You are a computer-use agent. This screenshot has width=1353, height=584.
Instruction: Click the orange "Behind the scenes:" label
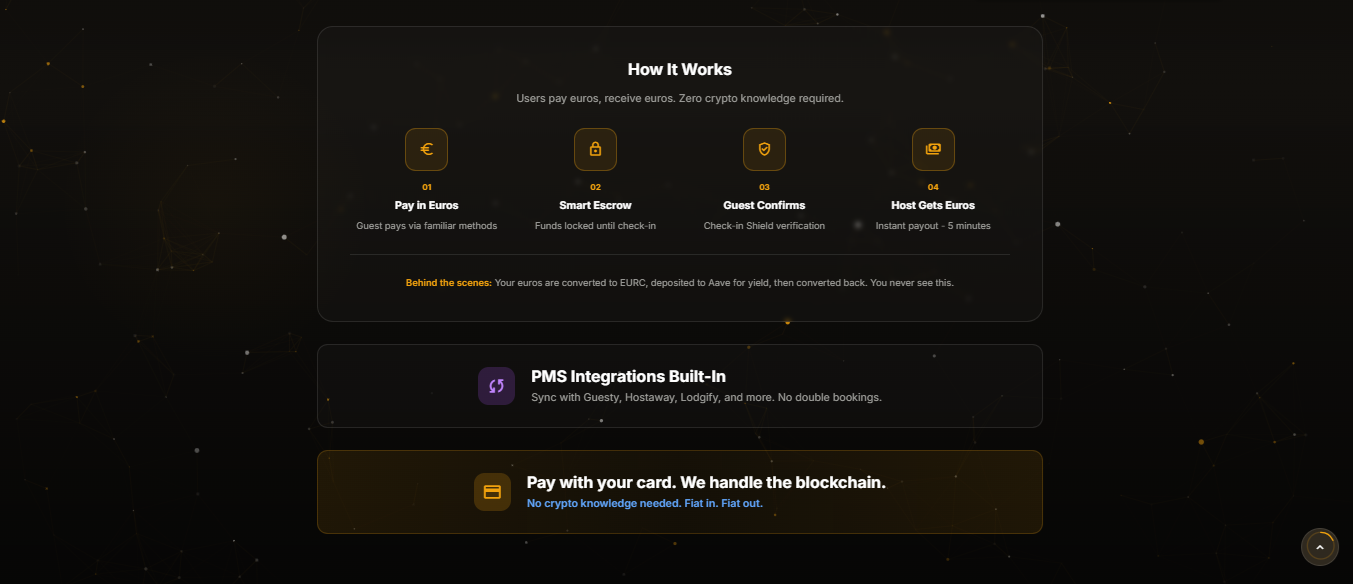coord(448,283)
